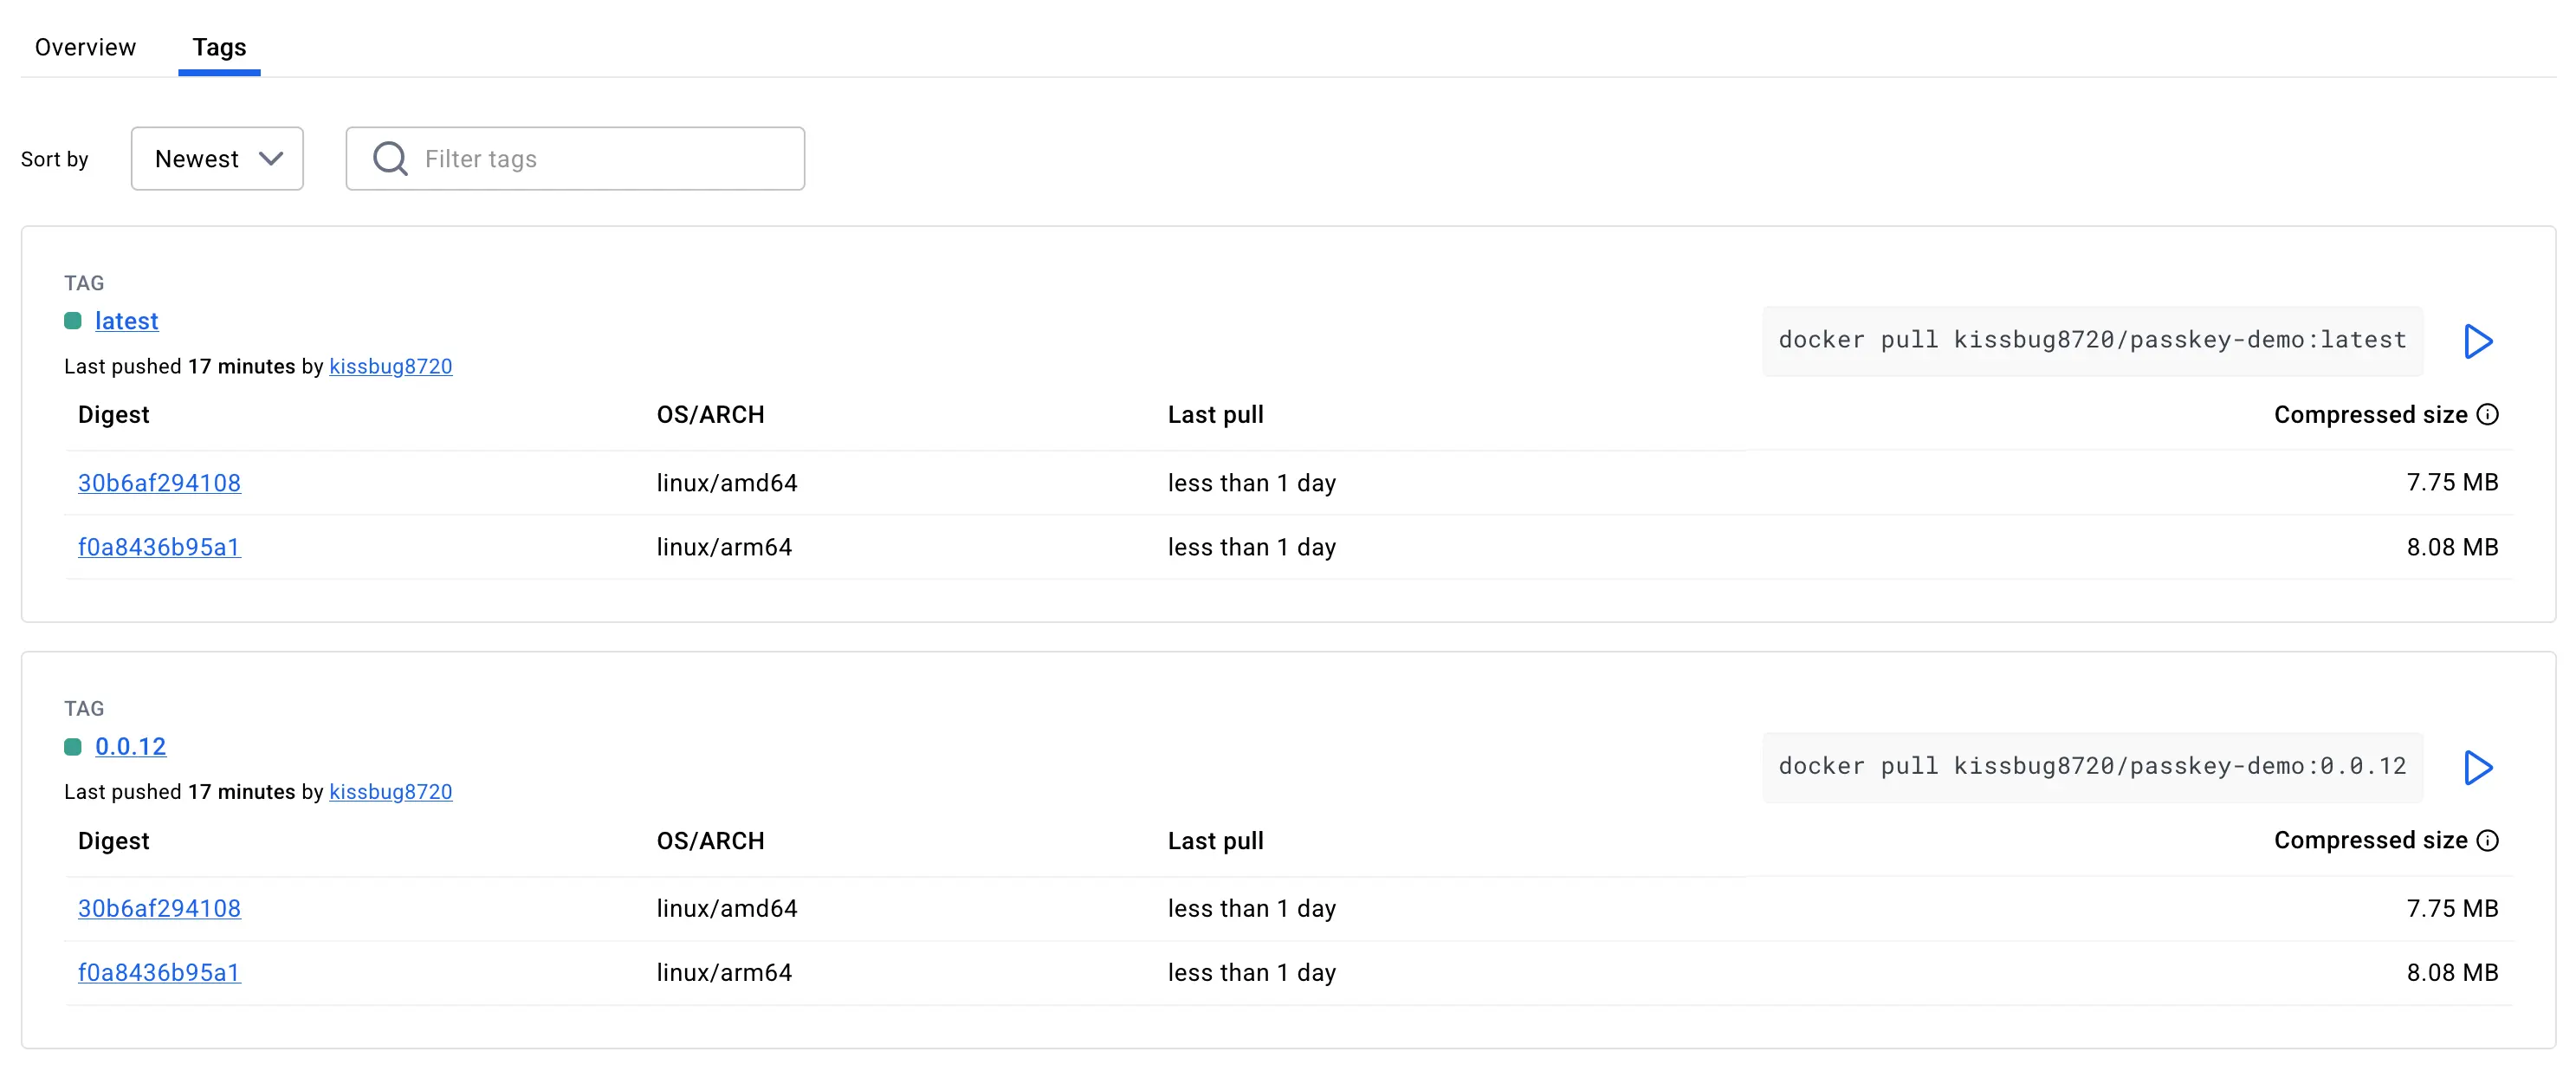Select the Tags tab
The image size is (2576, 1071).
[219, 47]
